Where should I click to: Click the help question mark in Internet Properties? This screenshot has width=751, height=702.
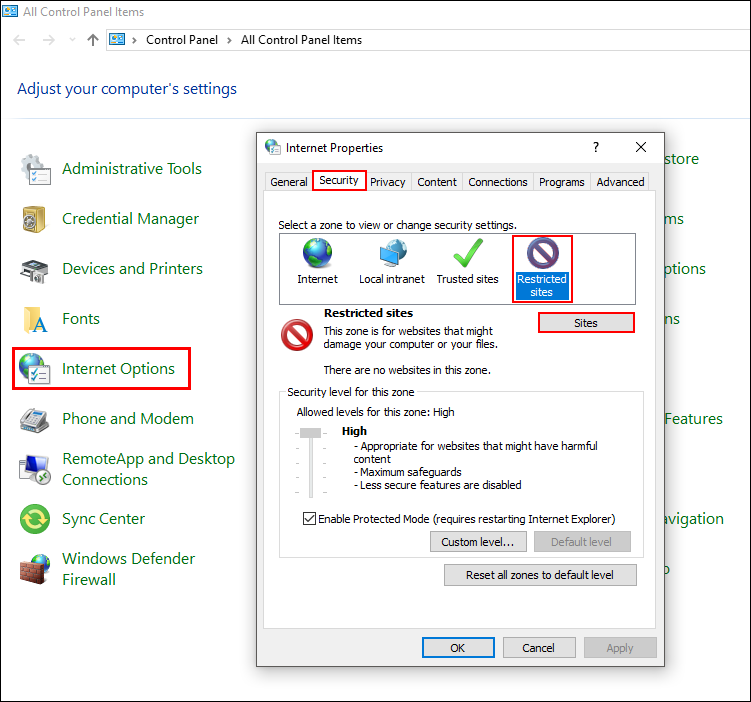596,147
